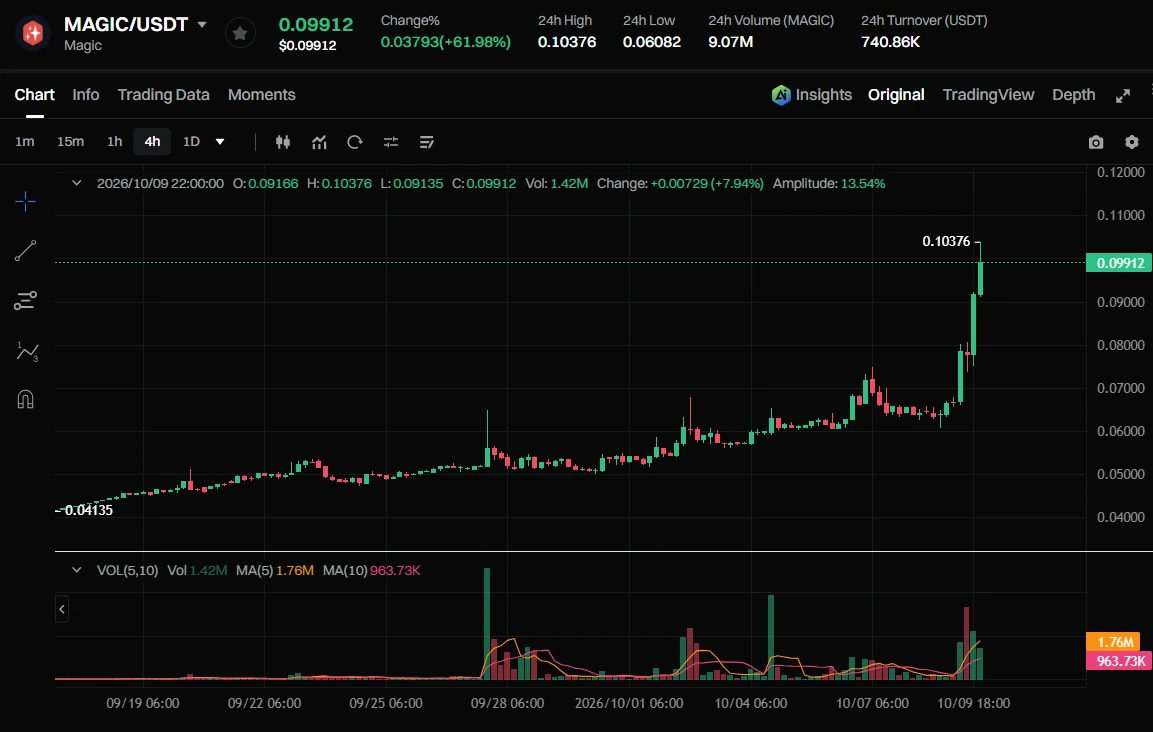This screenshot has width=1153, height=732.
Task: Open the 1D timeframe dropdown arrow
Action: click(220, 142)
